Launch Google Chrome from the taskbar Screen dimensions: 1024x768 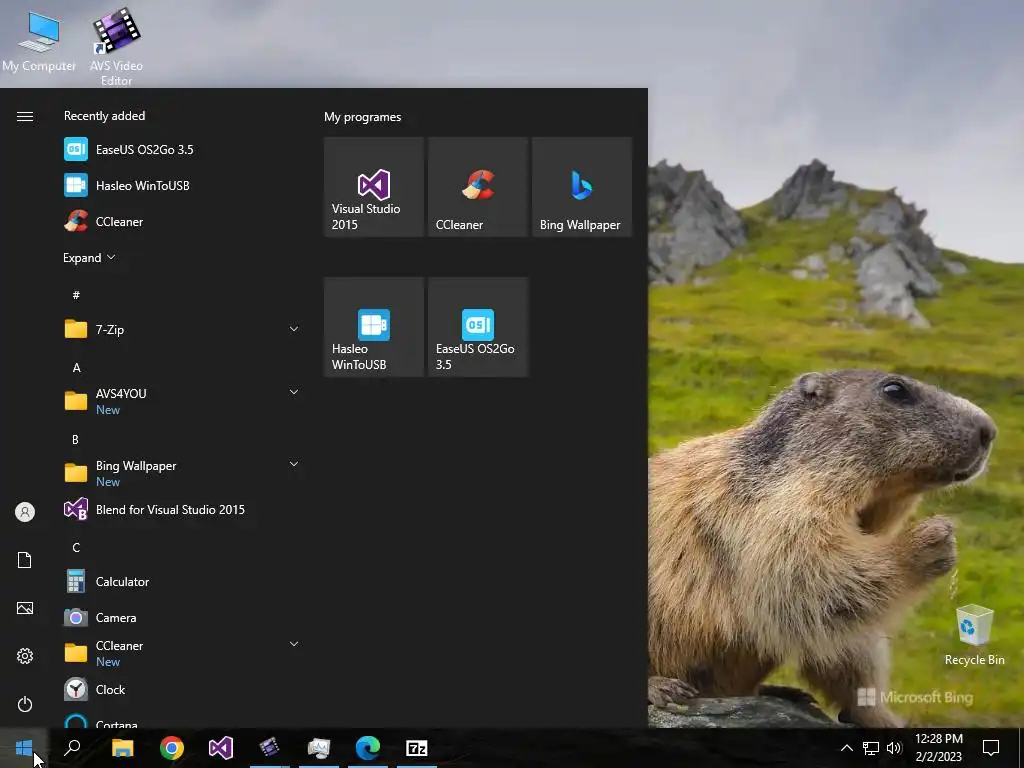pos(172,748)
